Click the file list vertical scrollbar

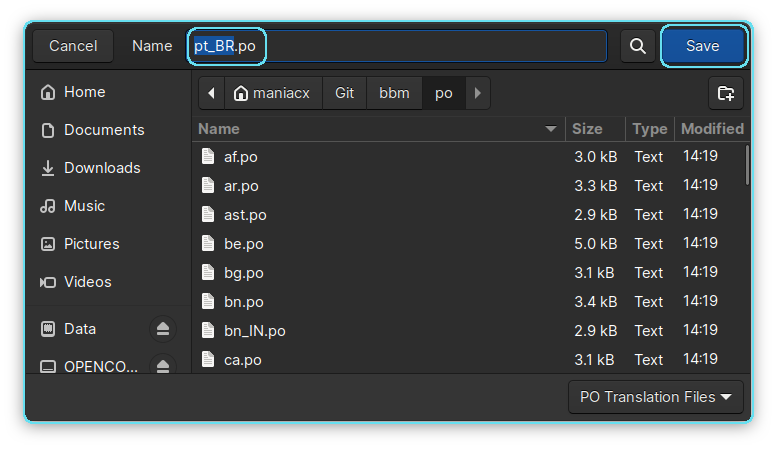(747, 165)
